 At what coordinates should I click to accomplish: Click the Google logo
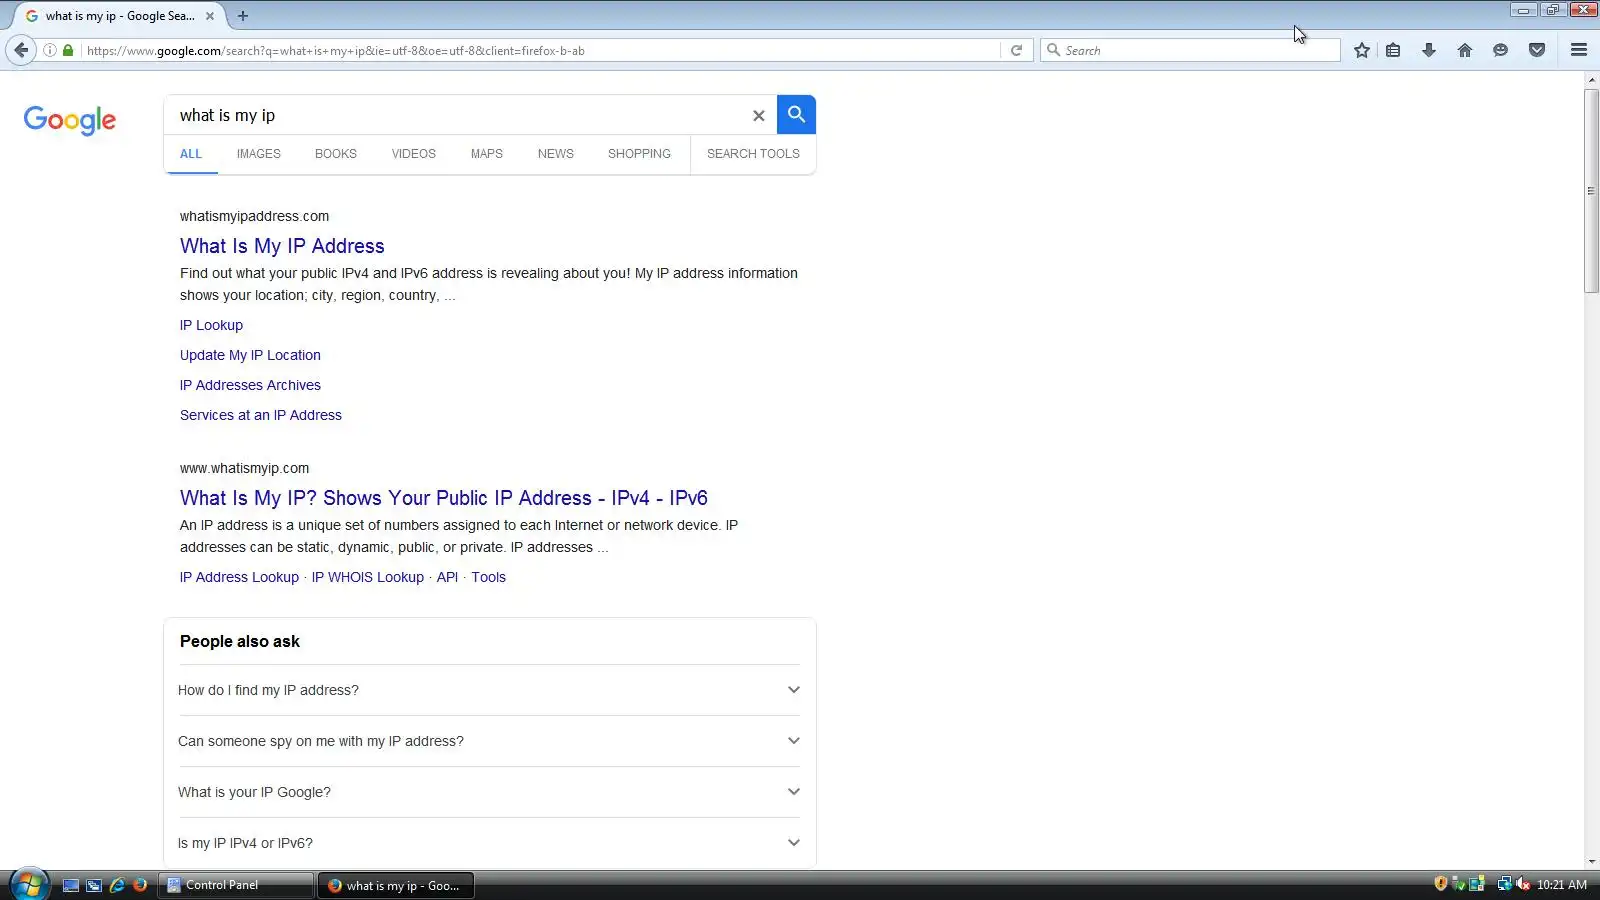pos(70,120)
